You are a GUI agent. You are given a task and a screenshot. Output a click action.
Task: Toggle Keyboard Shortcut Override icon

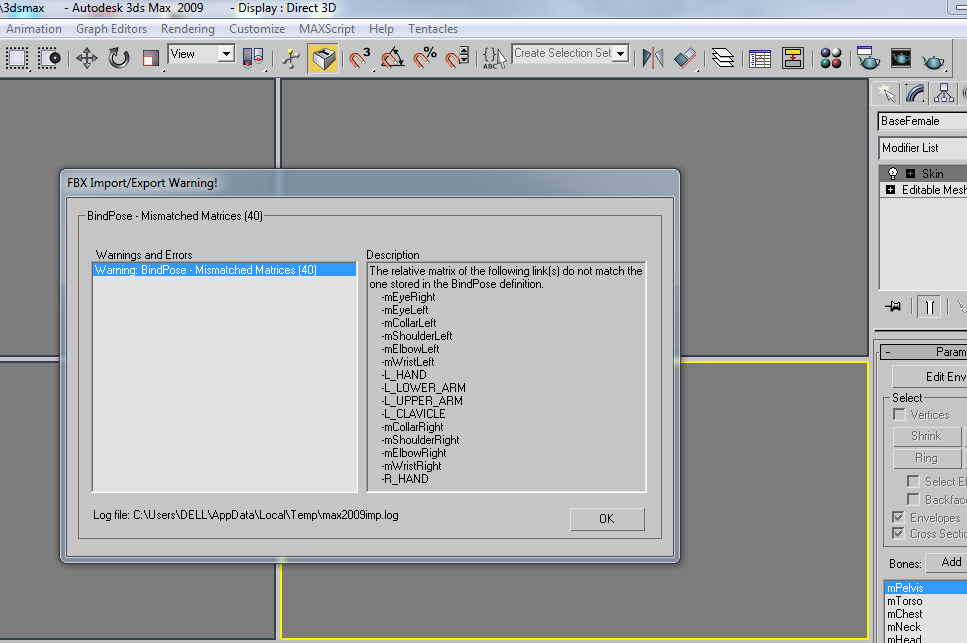(323, 59)
